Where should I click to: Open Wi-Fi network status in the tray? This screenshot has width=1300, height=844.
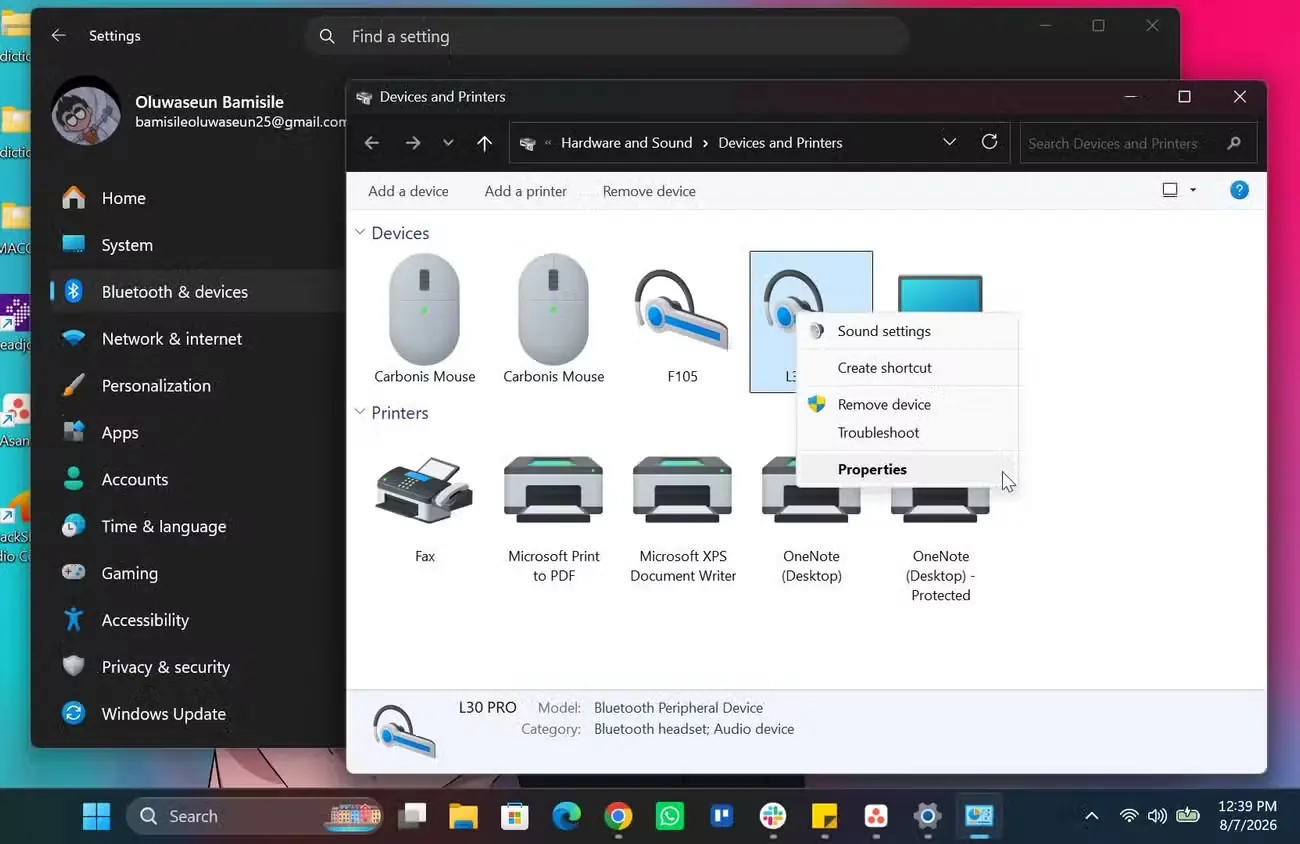coord(1129,816)
